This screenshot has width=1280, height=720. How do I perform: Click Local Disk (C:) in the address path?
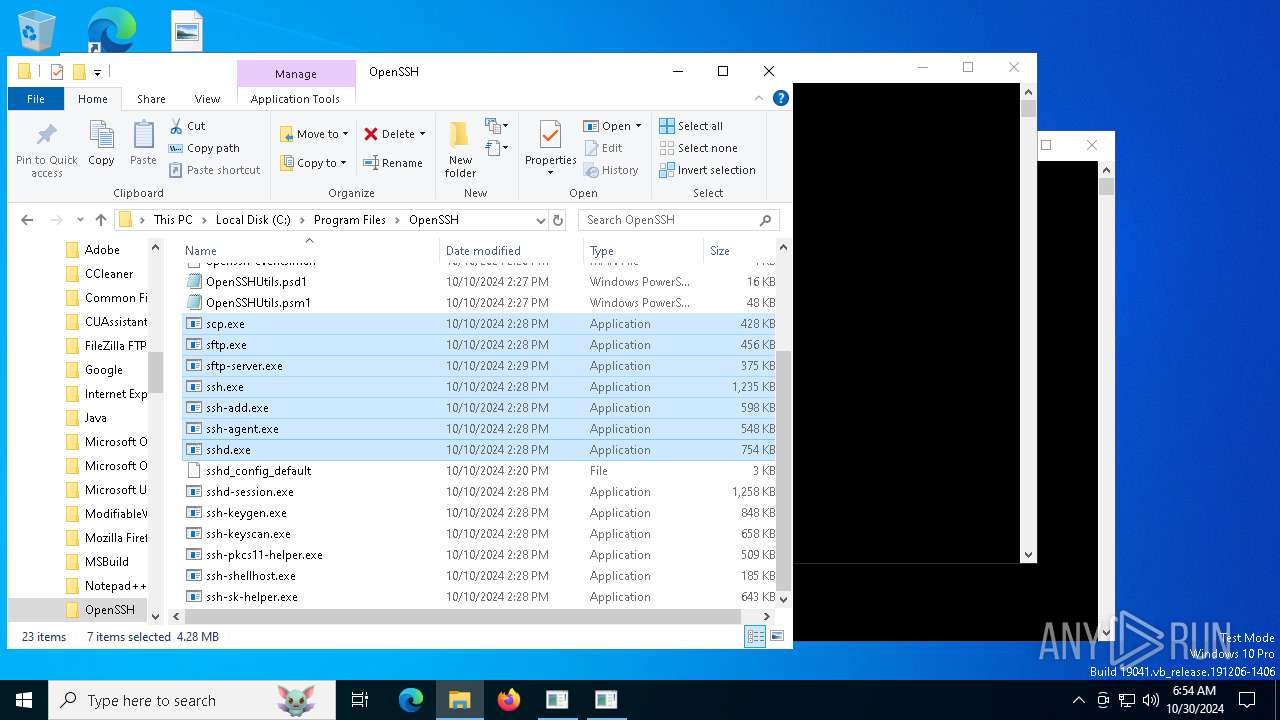(253, 220)
